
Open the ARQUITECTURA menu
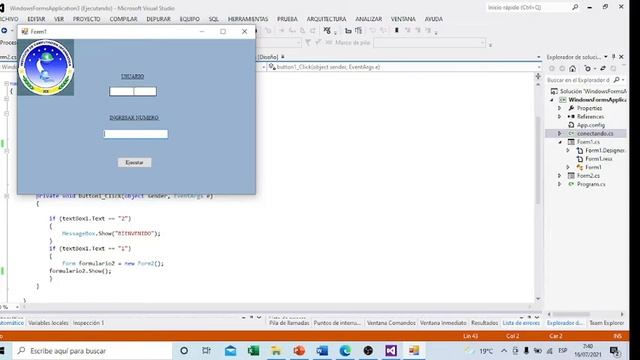(x=326, y=19)
